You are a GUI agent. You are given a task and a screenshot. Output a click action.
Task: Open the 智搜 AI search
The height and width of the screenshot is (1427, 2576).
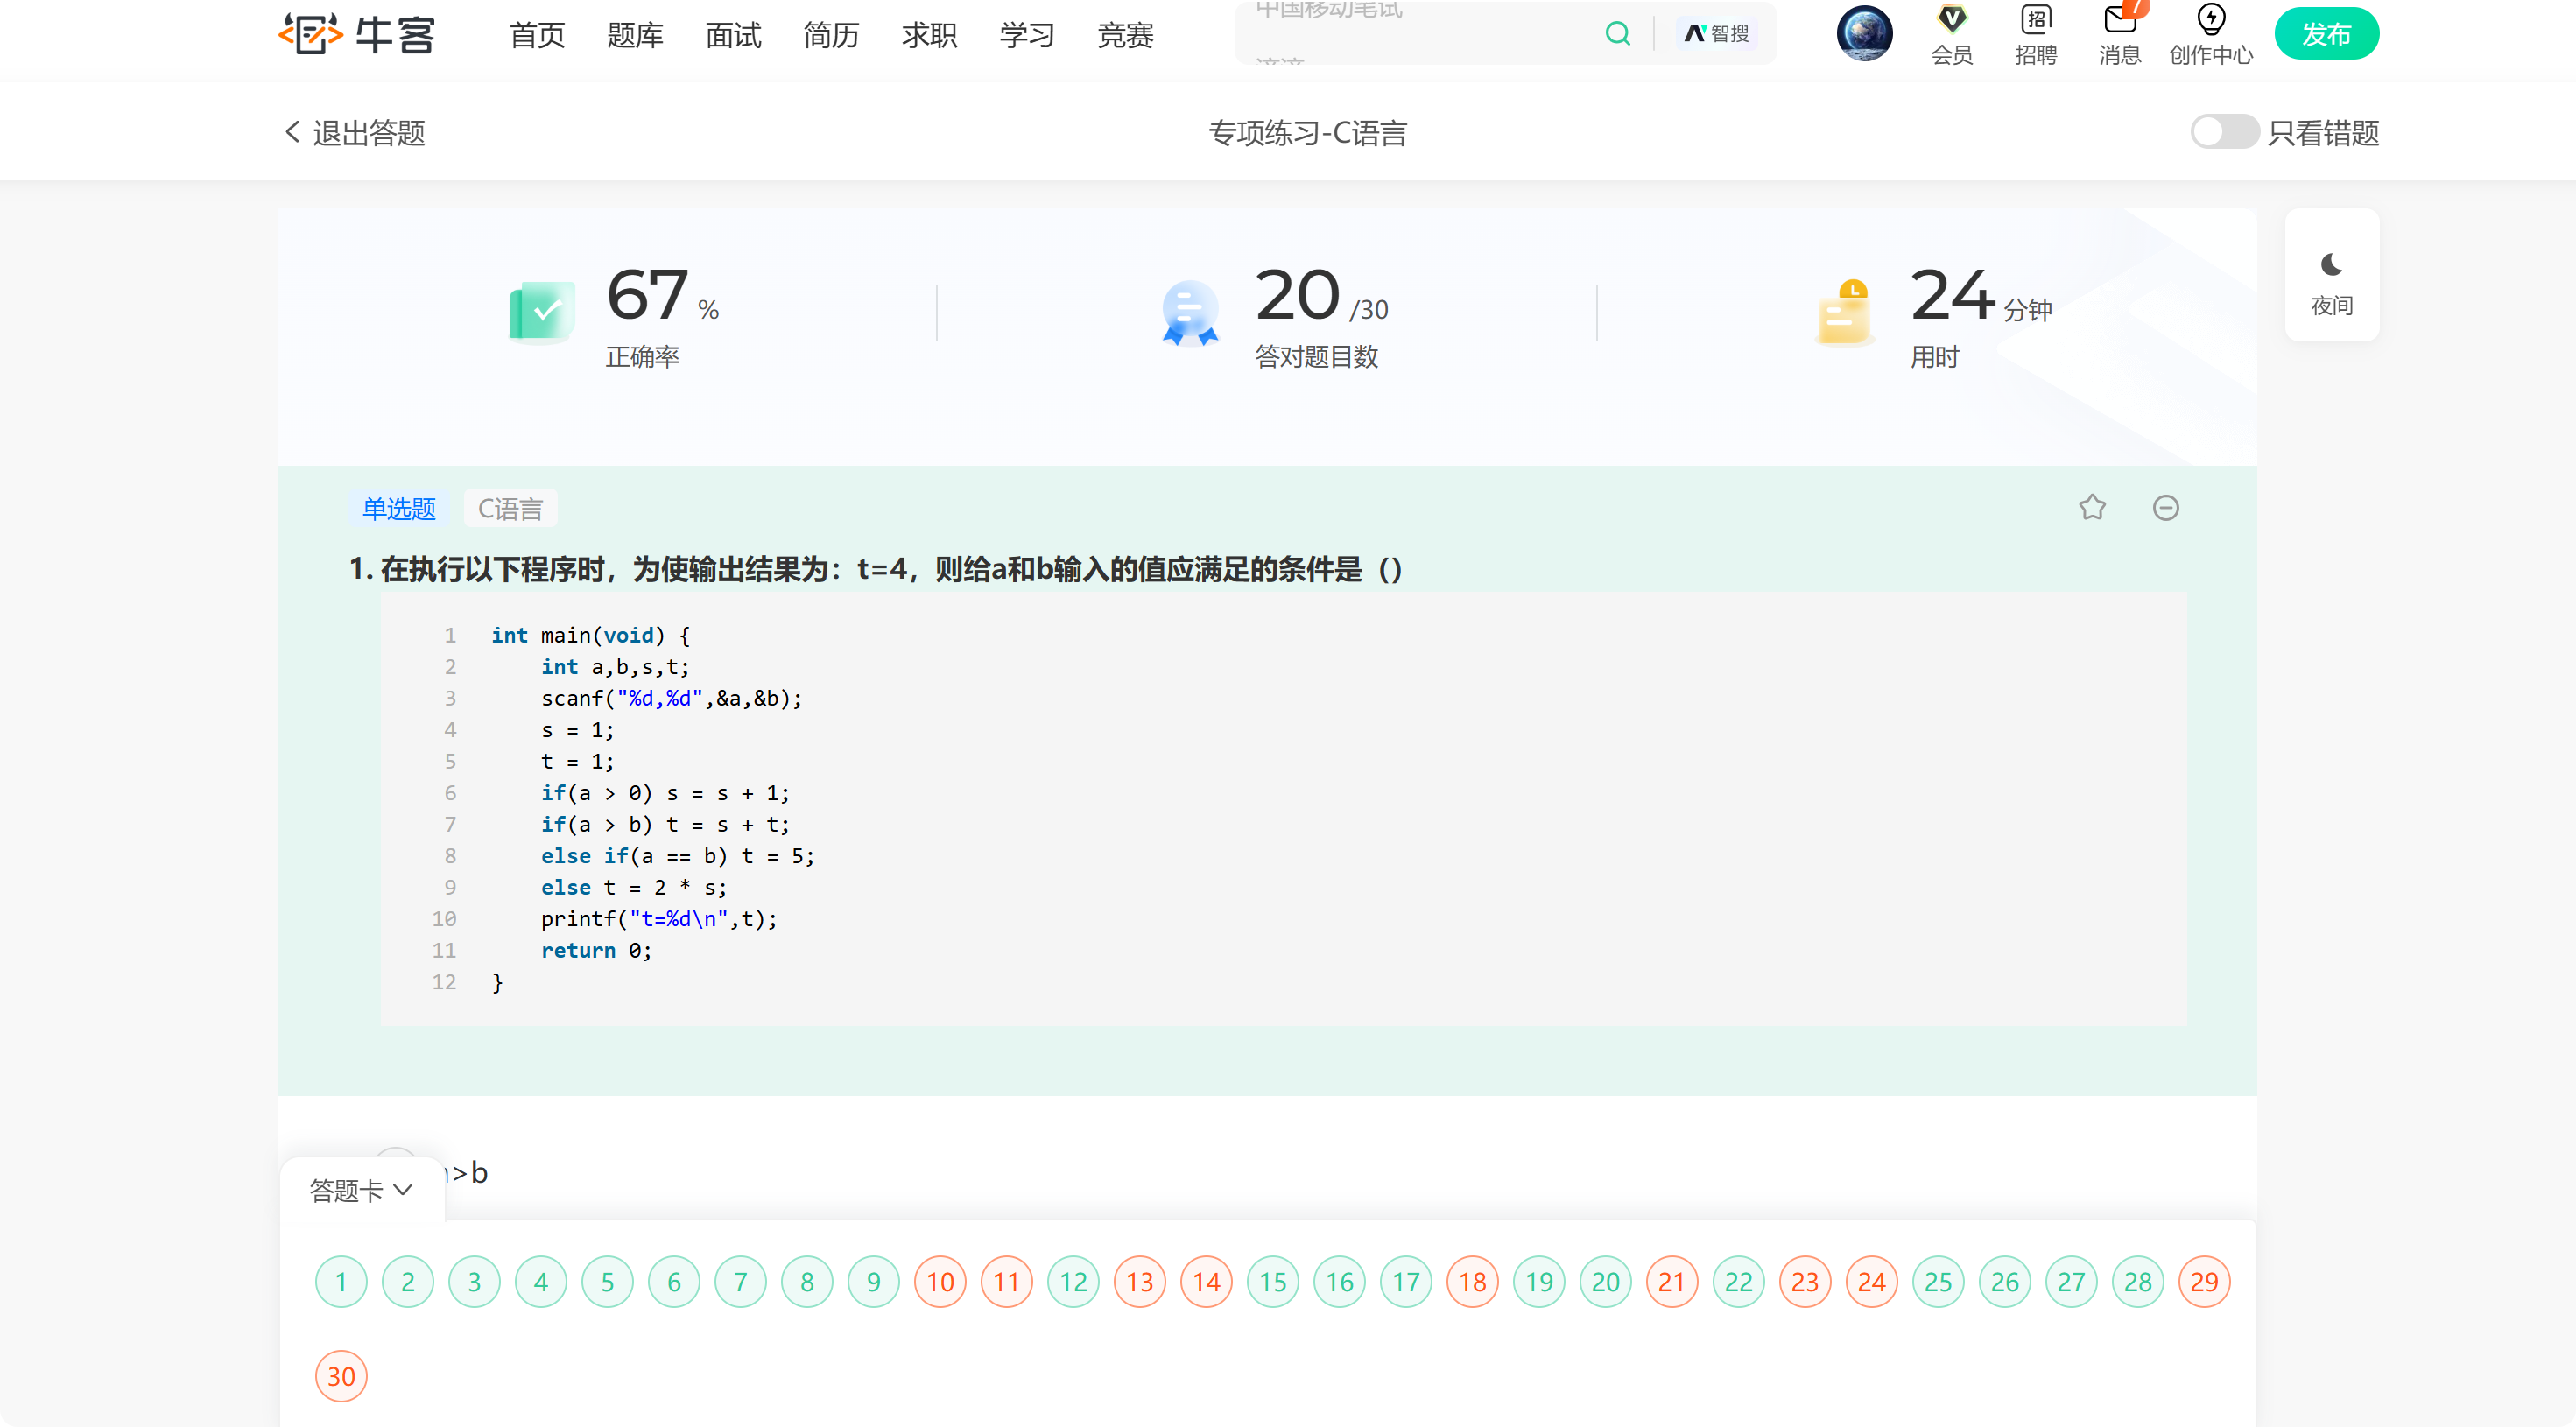1716,33
